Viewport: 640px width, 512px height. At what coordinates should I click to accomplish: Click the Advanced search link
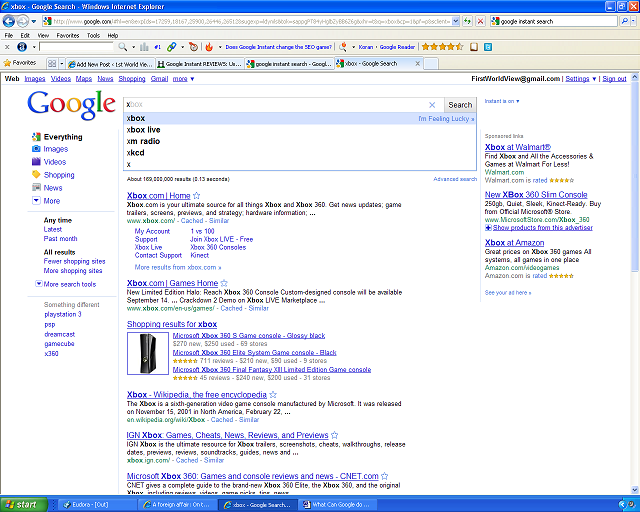coord(455,179)
